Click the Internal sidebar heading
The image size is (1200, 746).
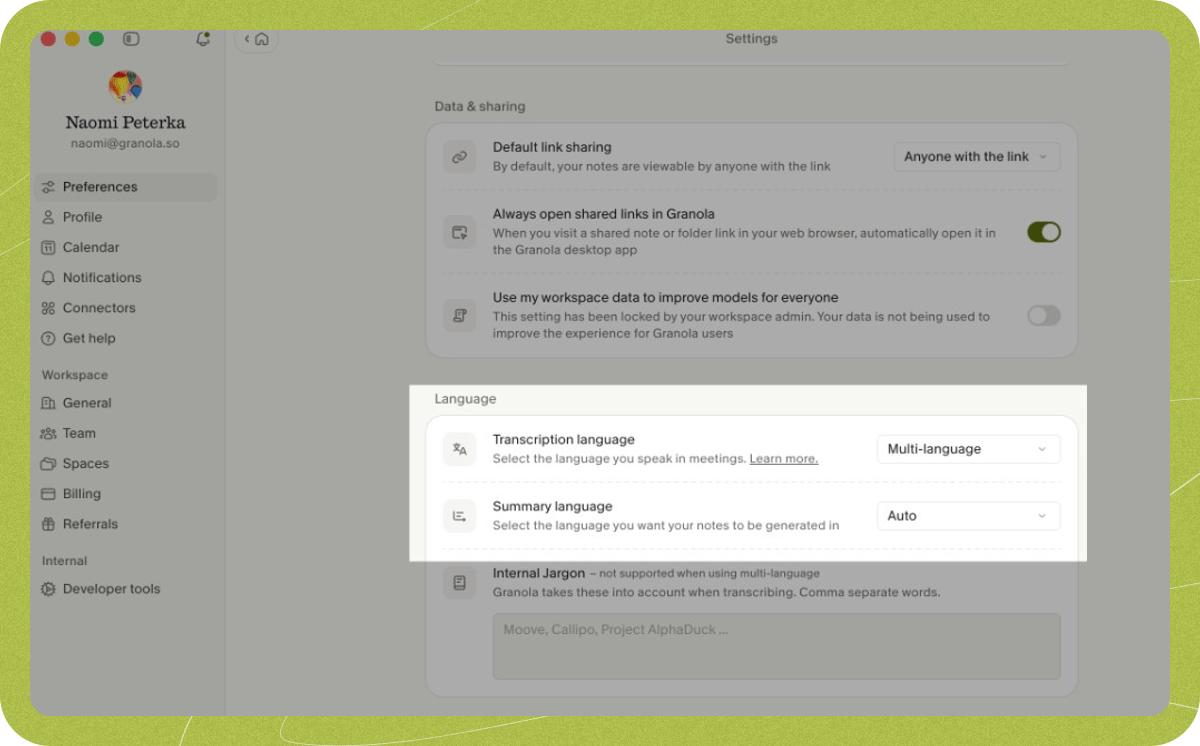(x=65, y=561)
